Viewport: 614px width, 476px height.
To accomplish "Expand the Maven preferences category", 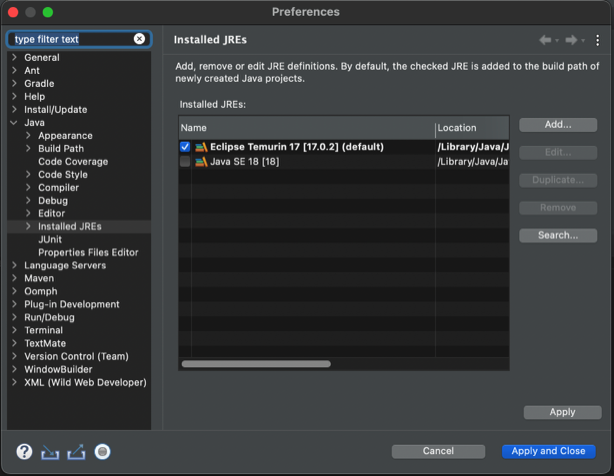I will [14, 279].
